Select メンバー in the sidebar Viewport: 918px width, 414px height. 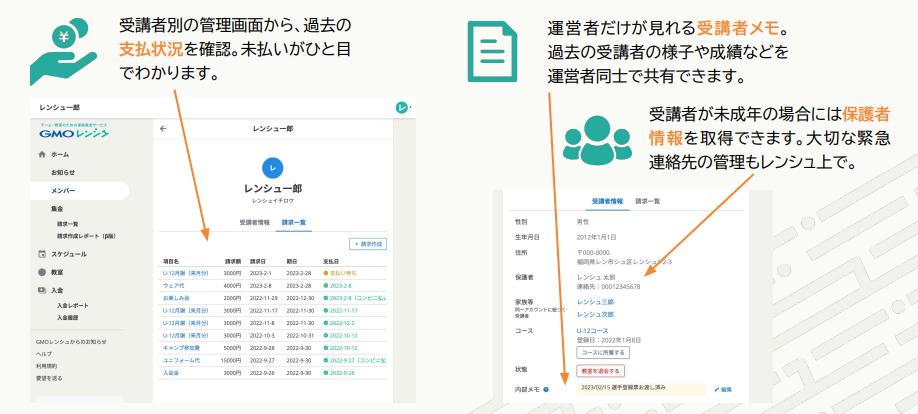(63, 190)
